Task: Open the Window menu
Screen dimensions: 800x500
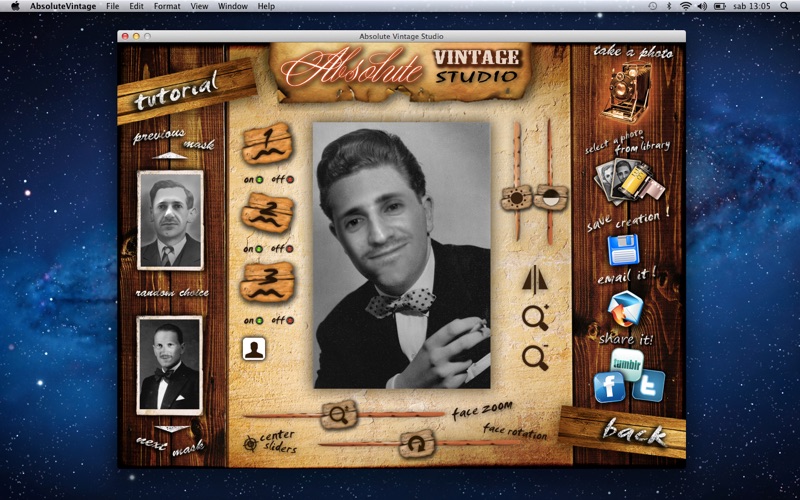Action: click(233, 6)
